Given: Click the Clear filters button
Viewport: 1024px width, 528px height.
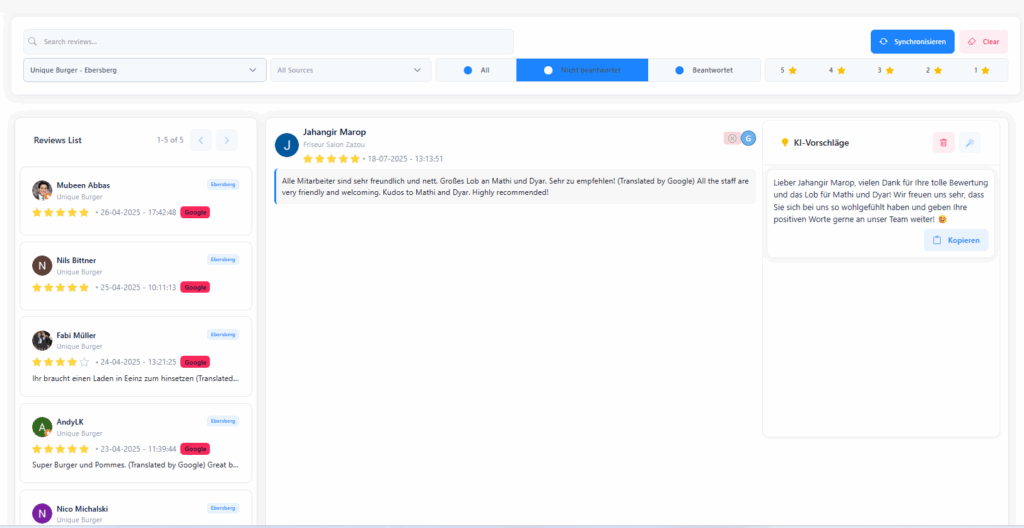Looking at the screenshot, I should [x=983, y=42].
